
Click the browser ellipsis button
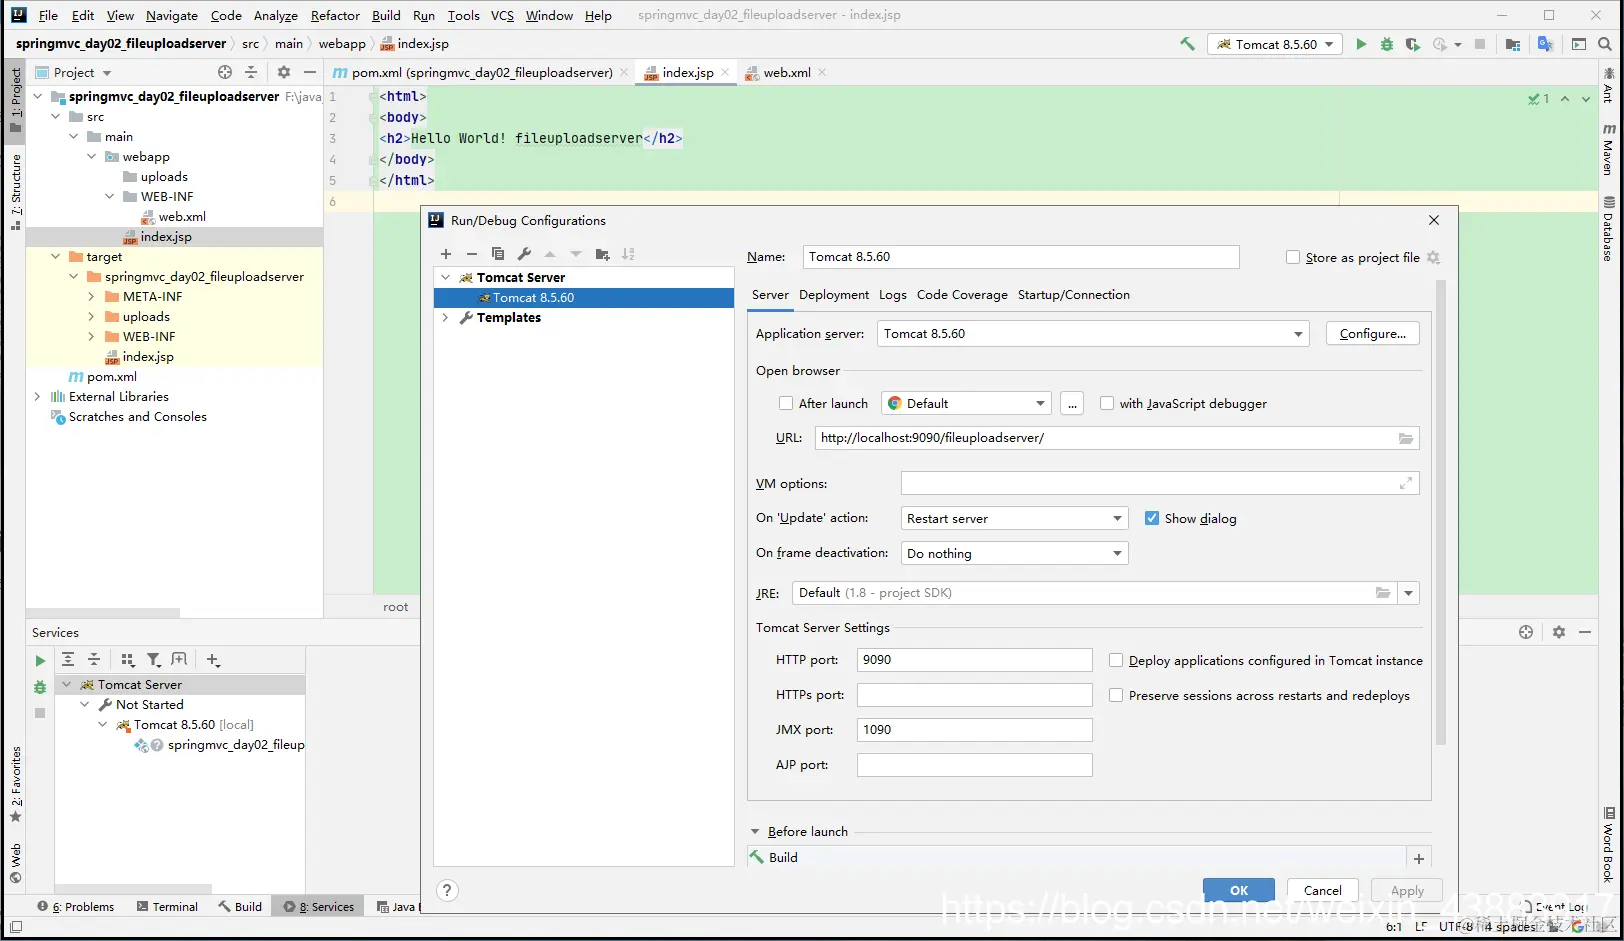click(1072, 403)
